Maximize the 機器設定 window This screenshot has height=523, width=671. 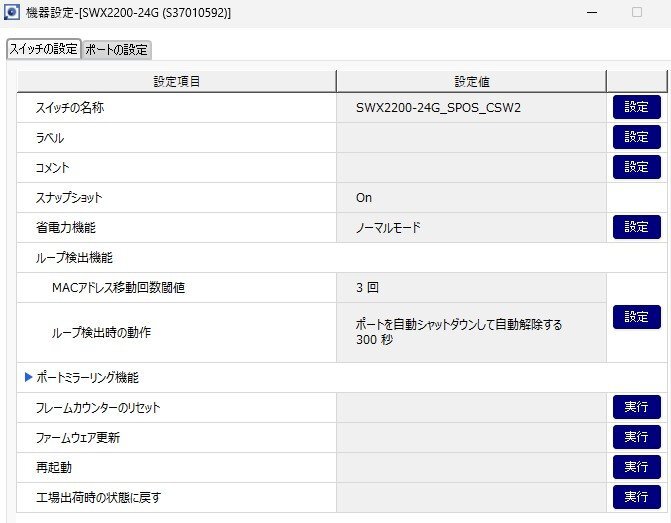pyautogui.click(x=637, y=13)
